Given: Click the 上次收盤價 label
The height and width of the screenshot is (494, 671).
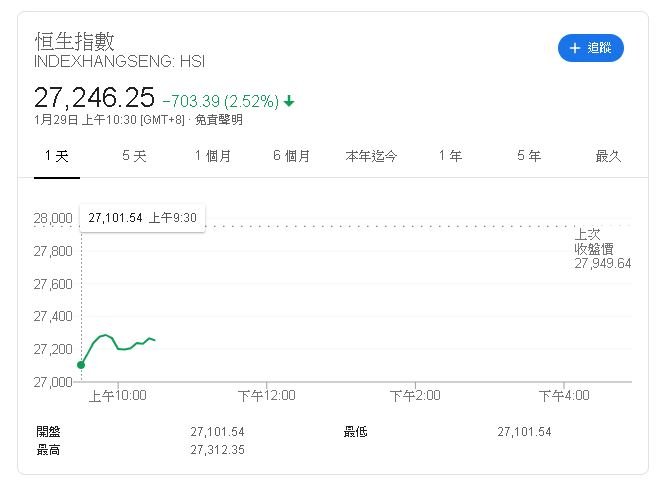Looking at the screenshot, I should pos(594,241).
